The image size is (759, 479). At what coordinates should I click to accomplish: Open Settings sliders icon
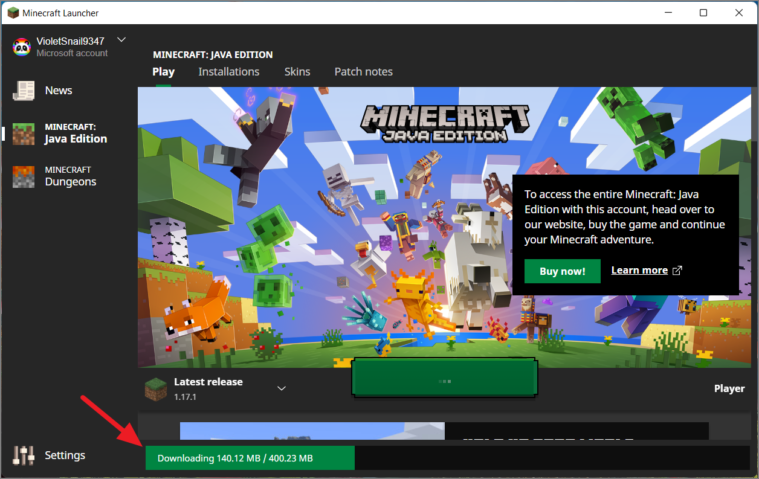23,455
